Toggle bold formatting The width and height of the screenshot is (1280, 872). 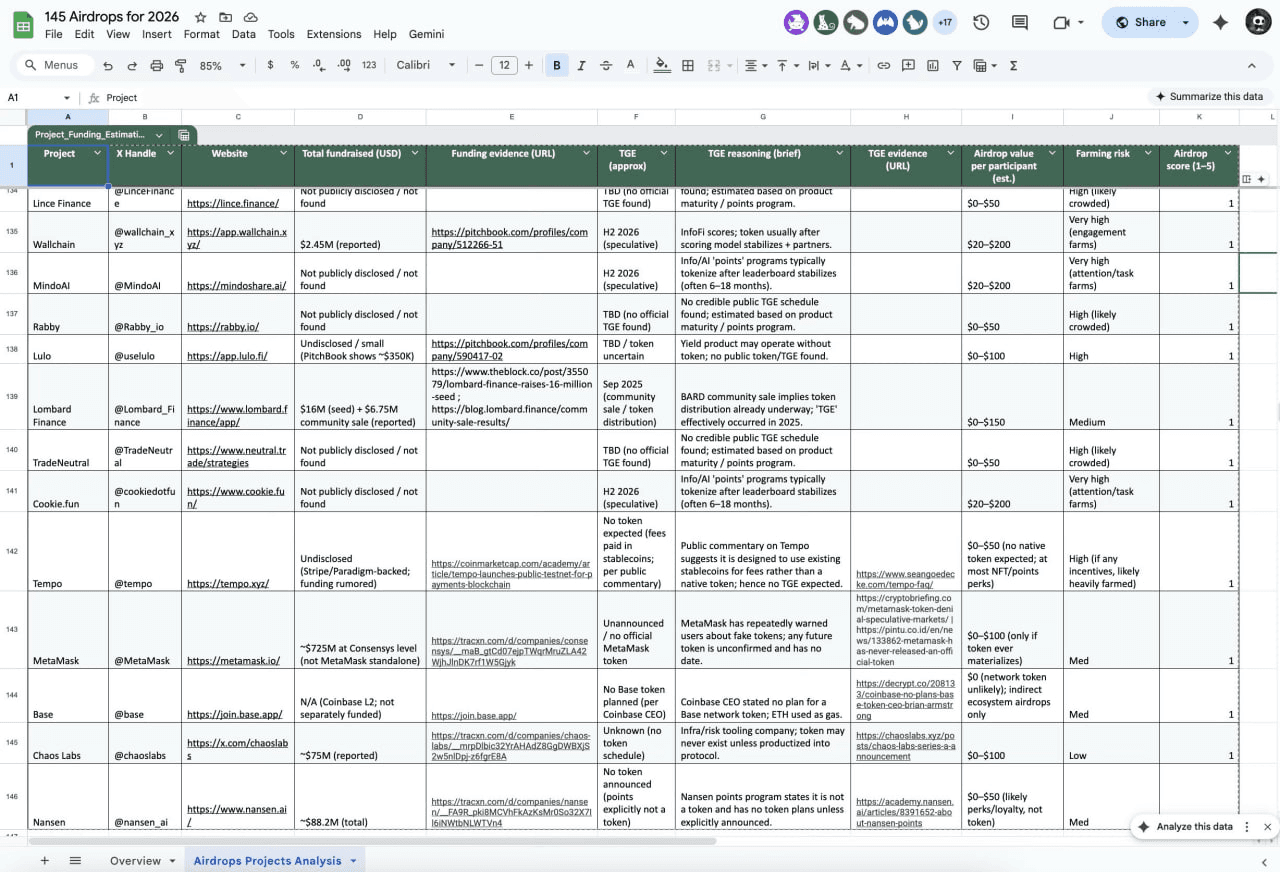pyautogui.click(x=556, y=65)
